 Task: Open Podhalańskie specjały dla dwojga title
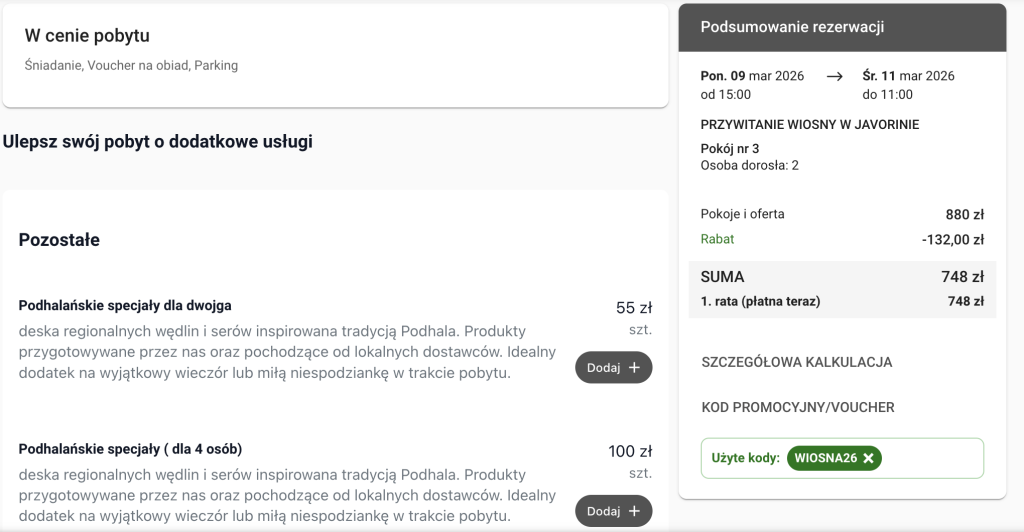[x=125, y=305]
